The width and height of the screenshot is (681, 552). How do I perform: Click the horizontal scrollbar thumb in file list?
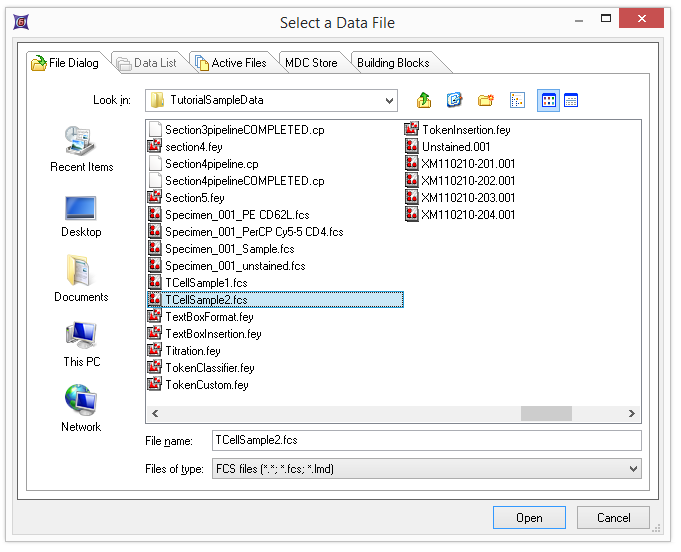546,413
